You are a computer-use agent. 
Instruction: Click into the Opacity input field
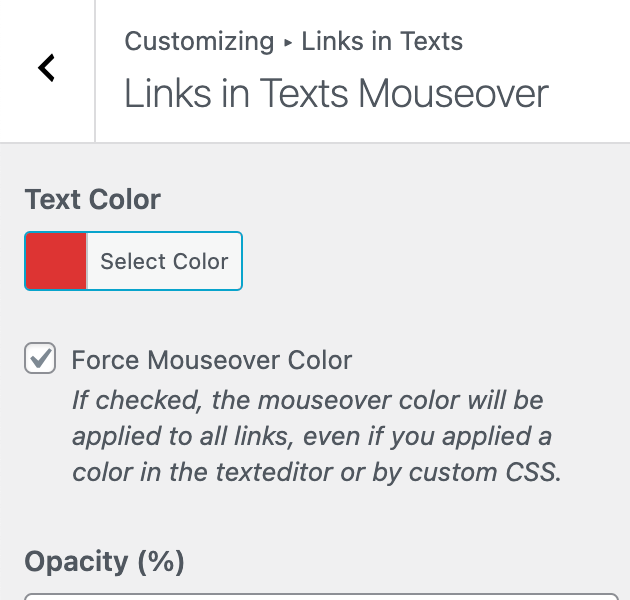point(320,596)
